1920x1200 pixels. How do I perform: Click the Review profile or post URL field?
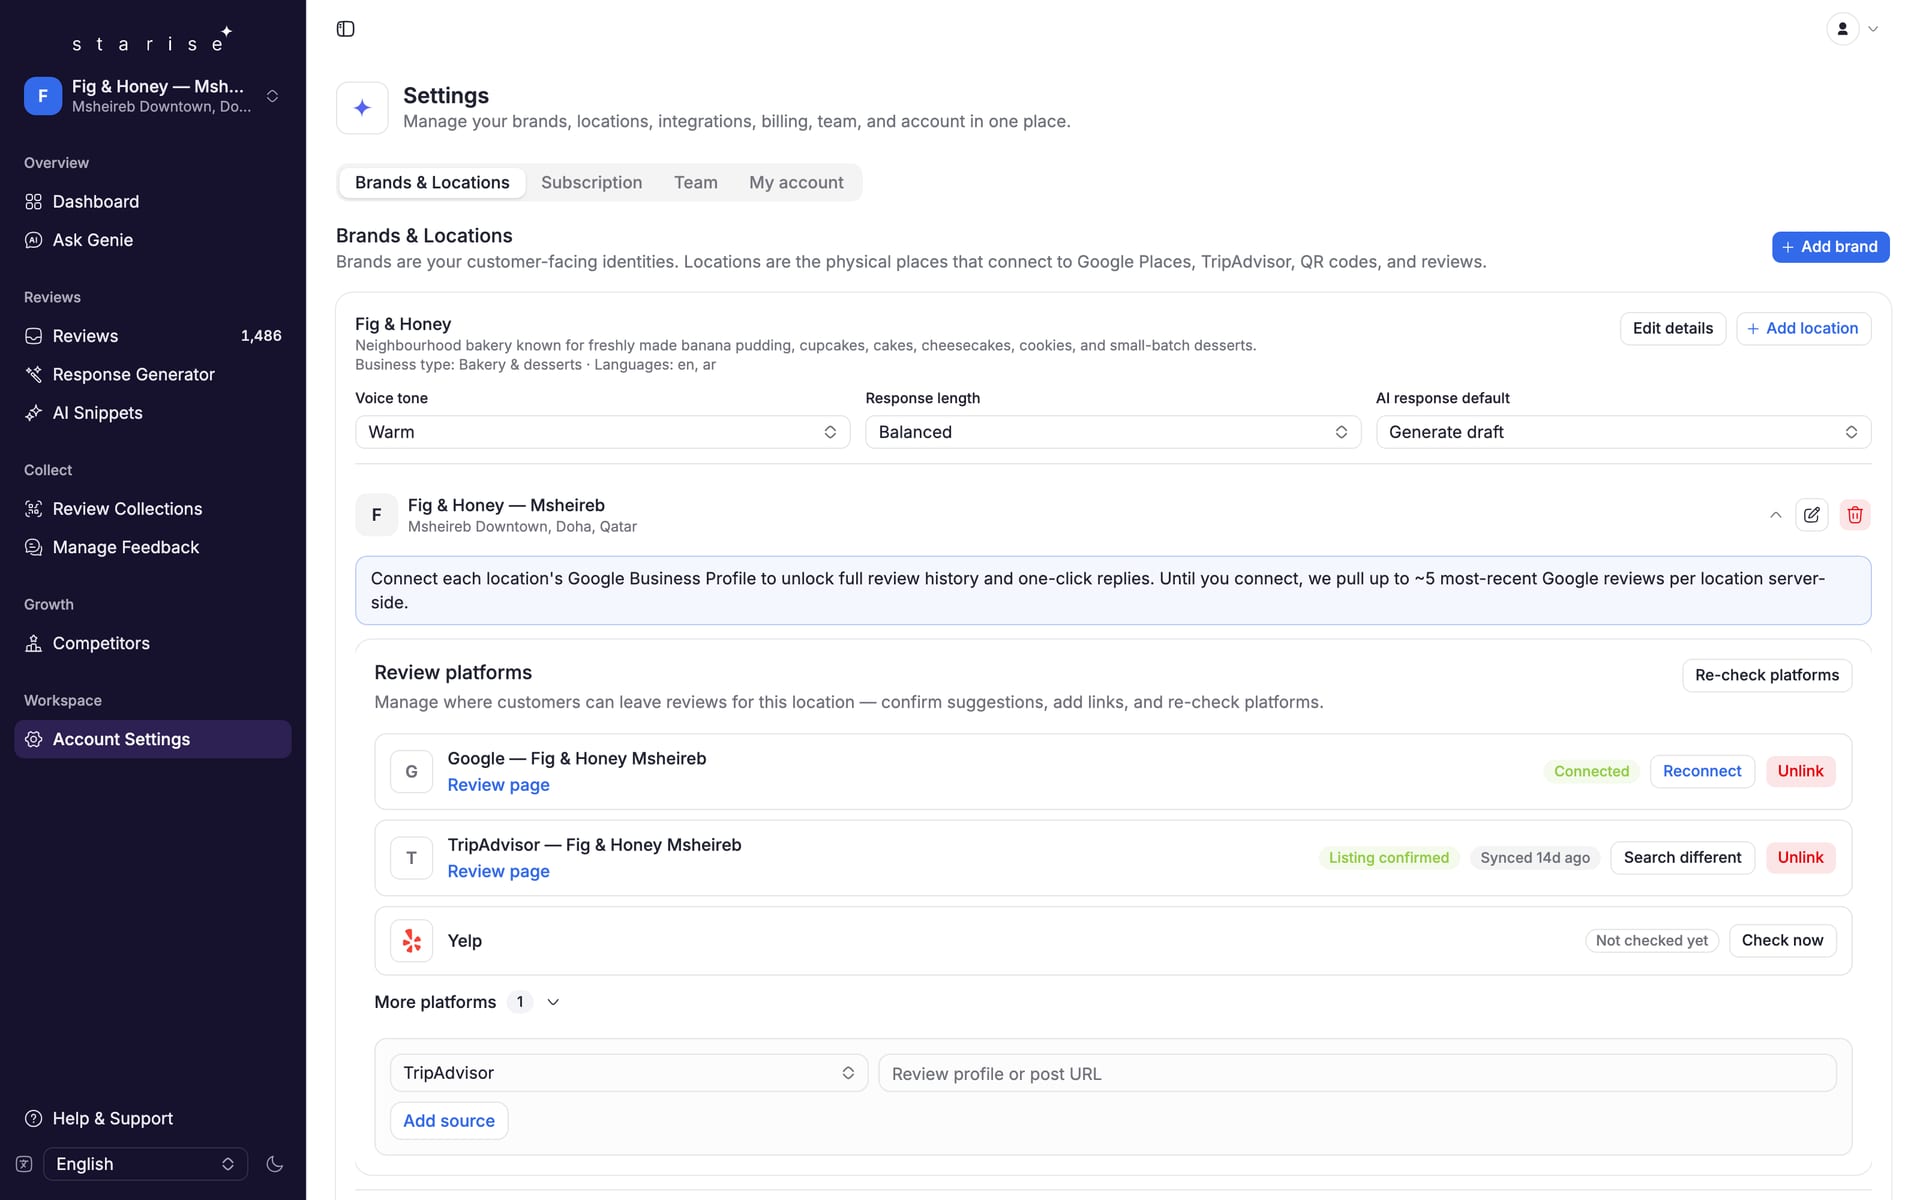coord(1357,1073)
